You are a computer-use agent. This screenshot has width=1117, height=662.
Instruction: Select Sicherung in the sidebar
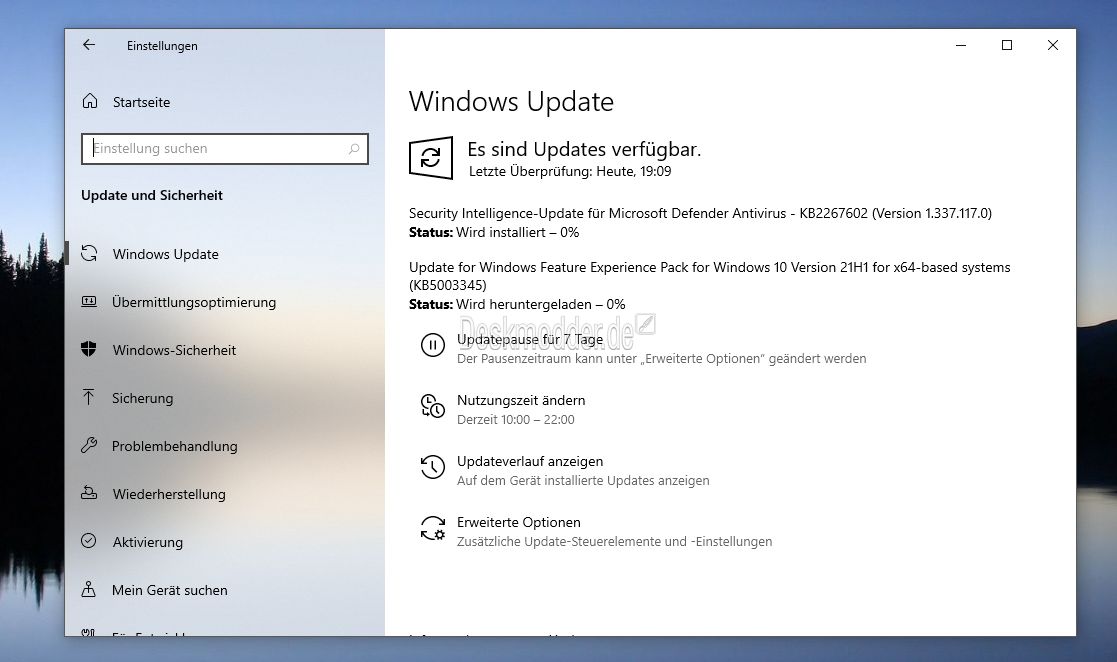click(x=142, y=398)
